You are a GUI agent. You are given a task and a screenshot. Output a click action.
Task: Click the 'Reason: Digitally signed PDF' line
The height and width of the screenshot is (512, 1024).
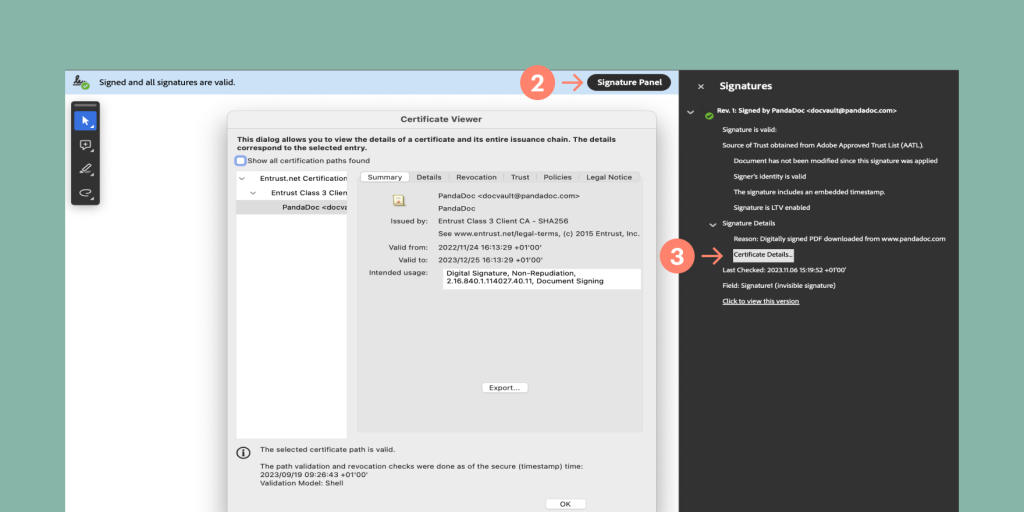[839, 239]
